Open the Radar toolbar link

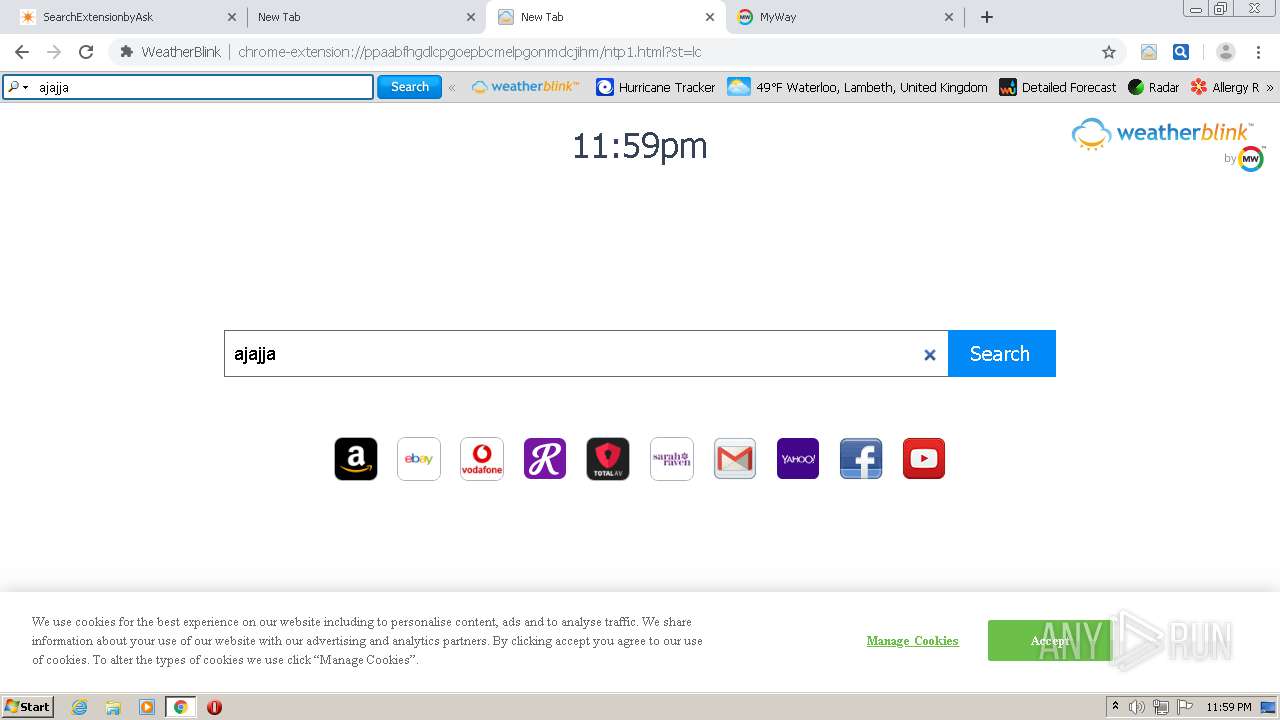pyautogui.click(x=1154, y=87)
